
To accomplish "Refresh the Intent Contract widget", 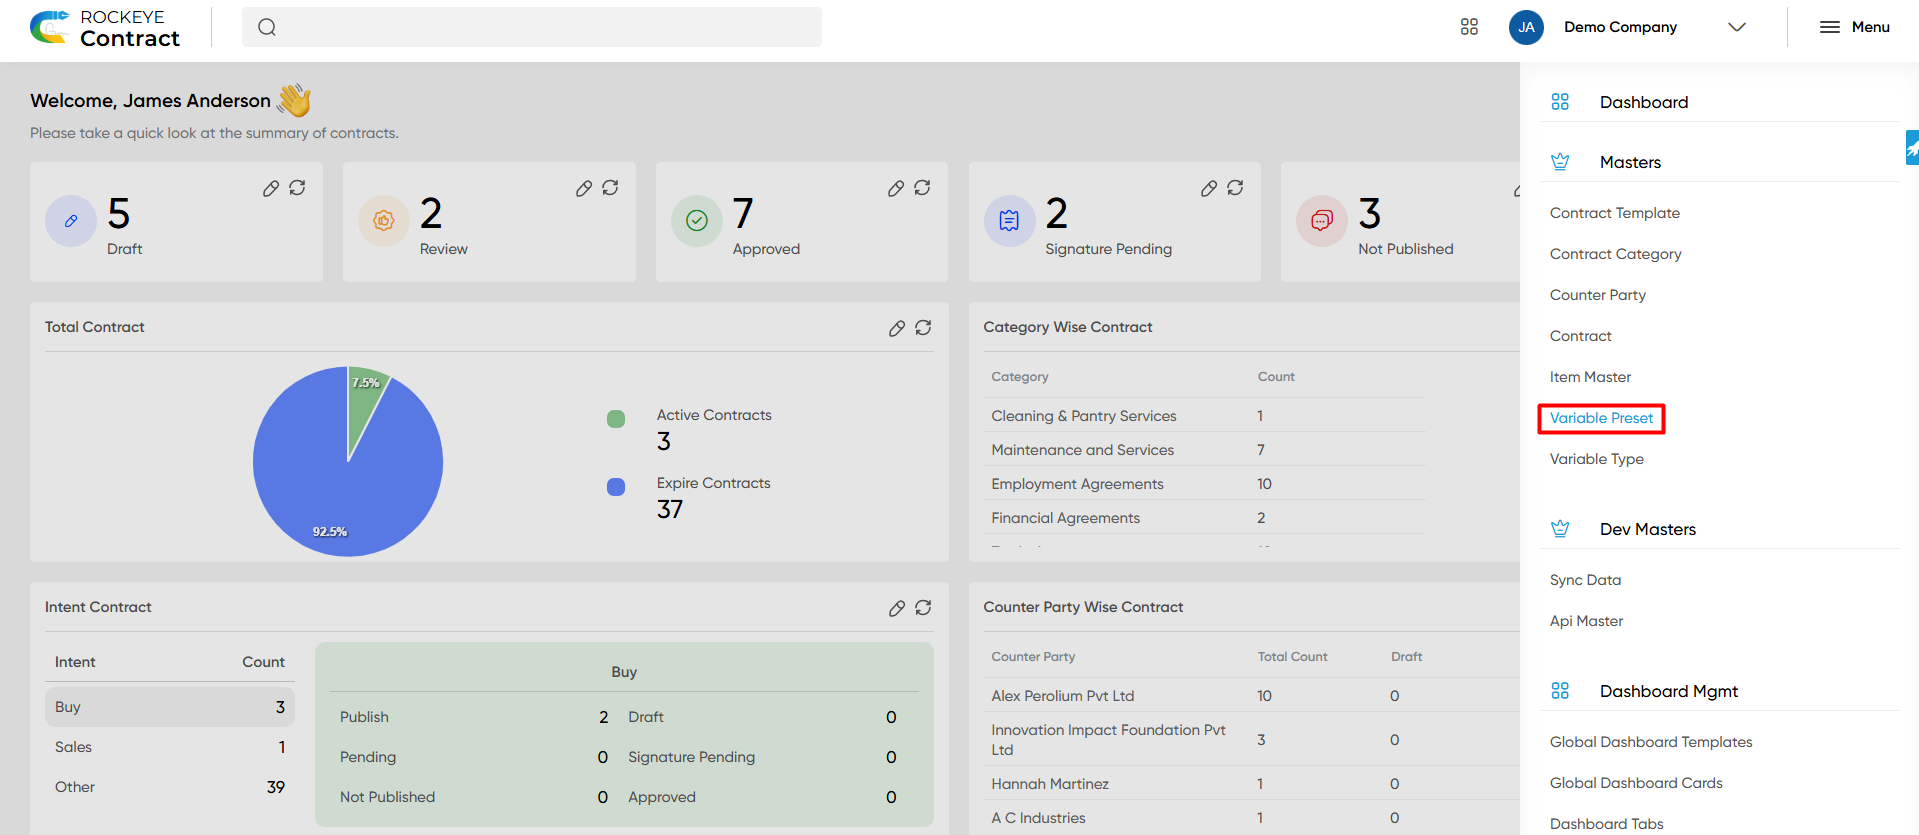I will point(923,608).
